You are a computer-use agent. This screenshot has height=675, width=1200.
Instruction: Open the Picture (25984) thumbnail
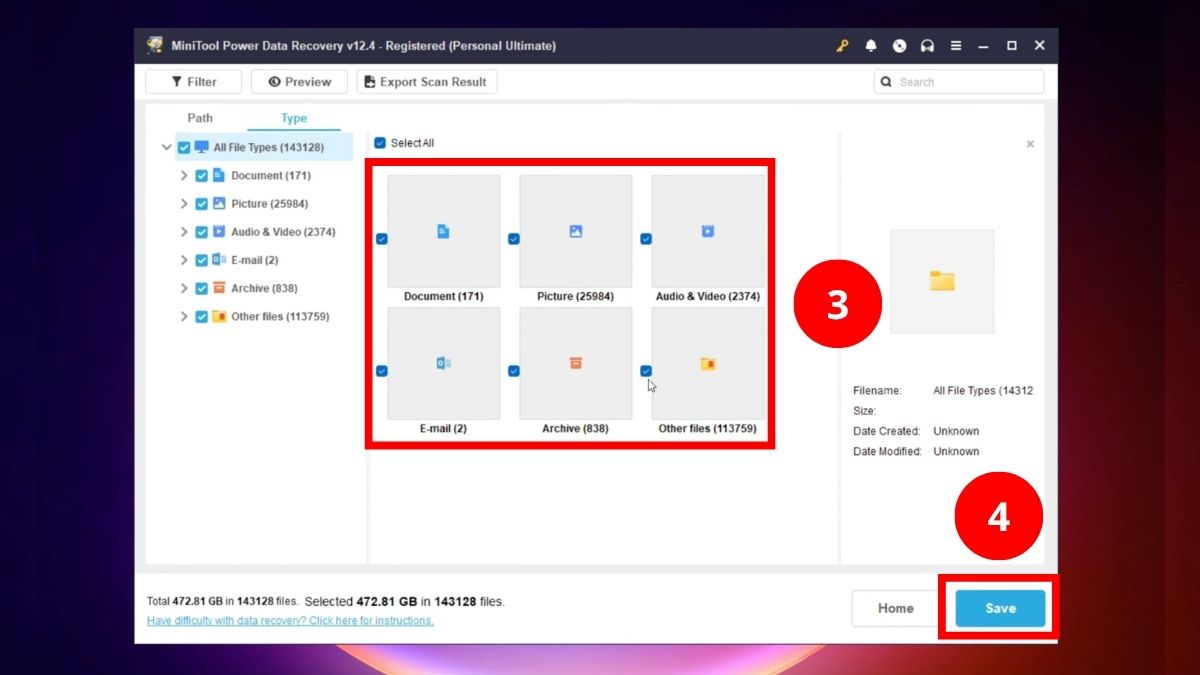[575, 232]
